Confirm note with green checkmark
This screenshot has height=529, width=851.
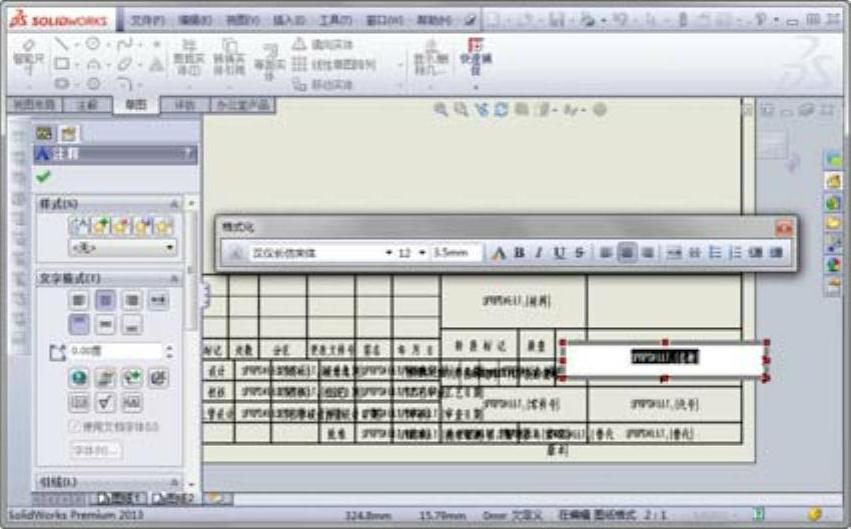click(43, 176)
